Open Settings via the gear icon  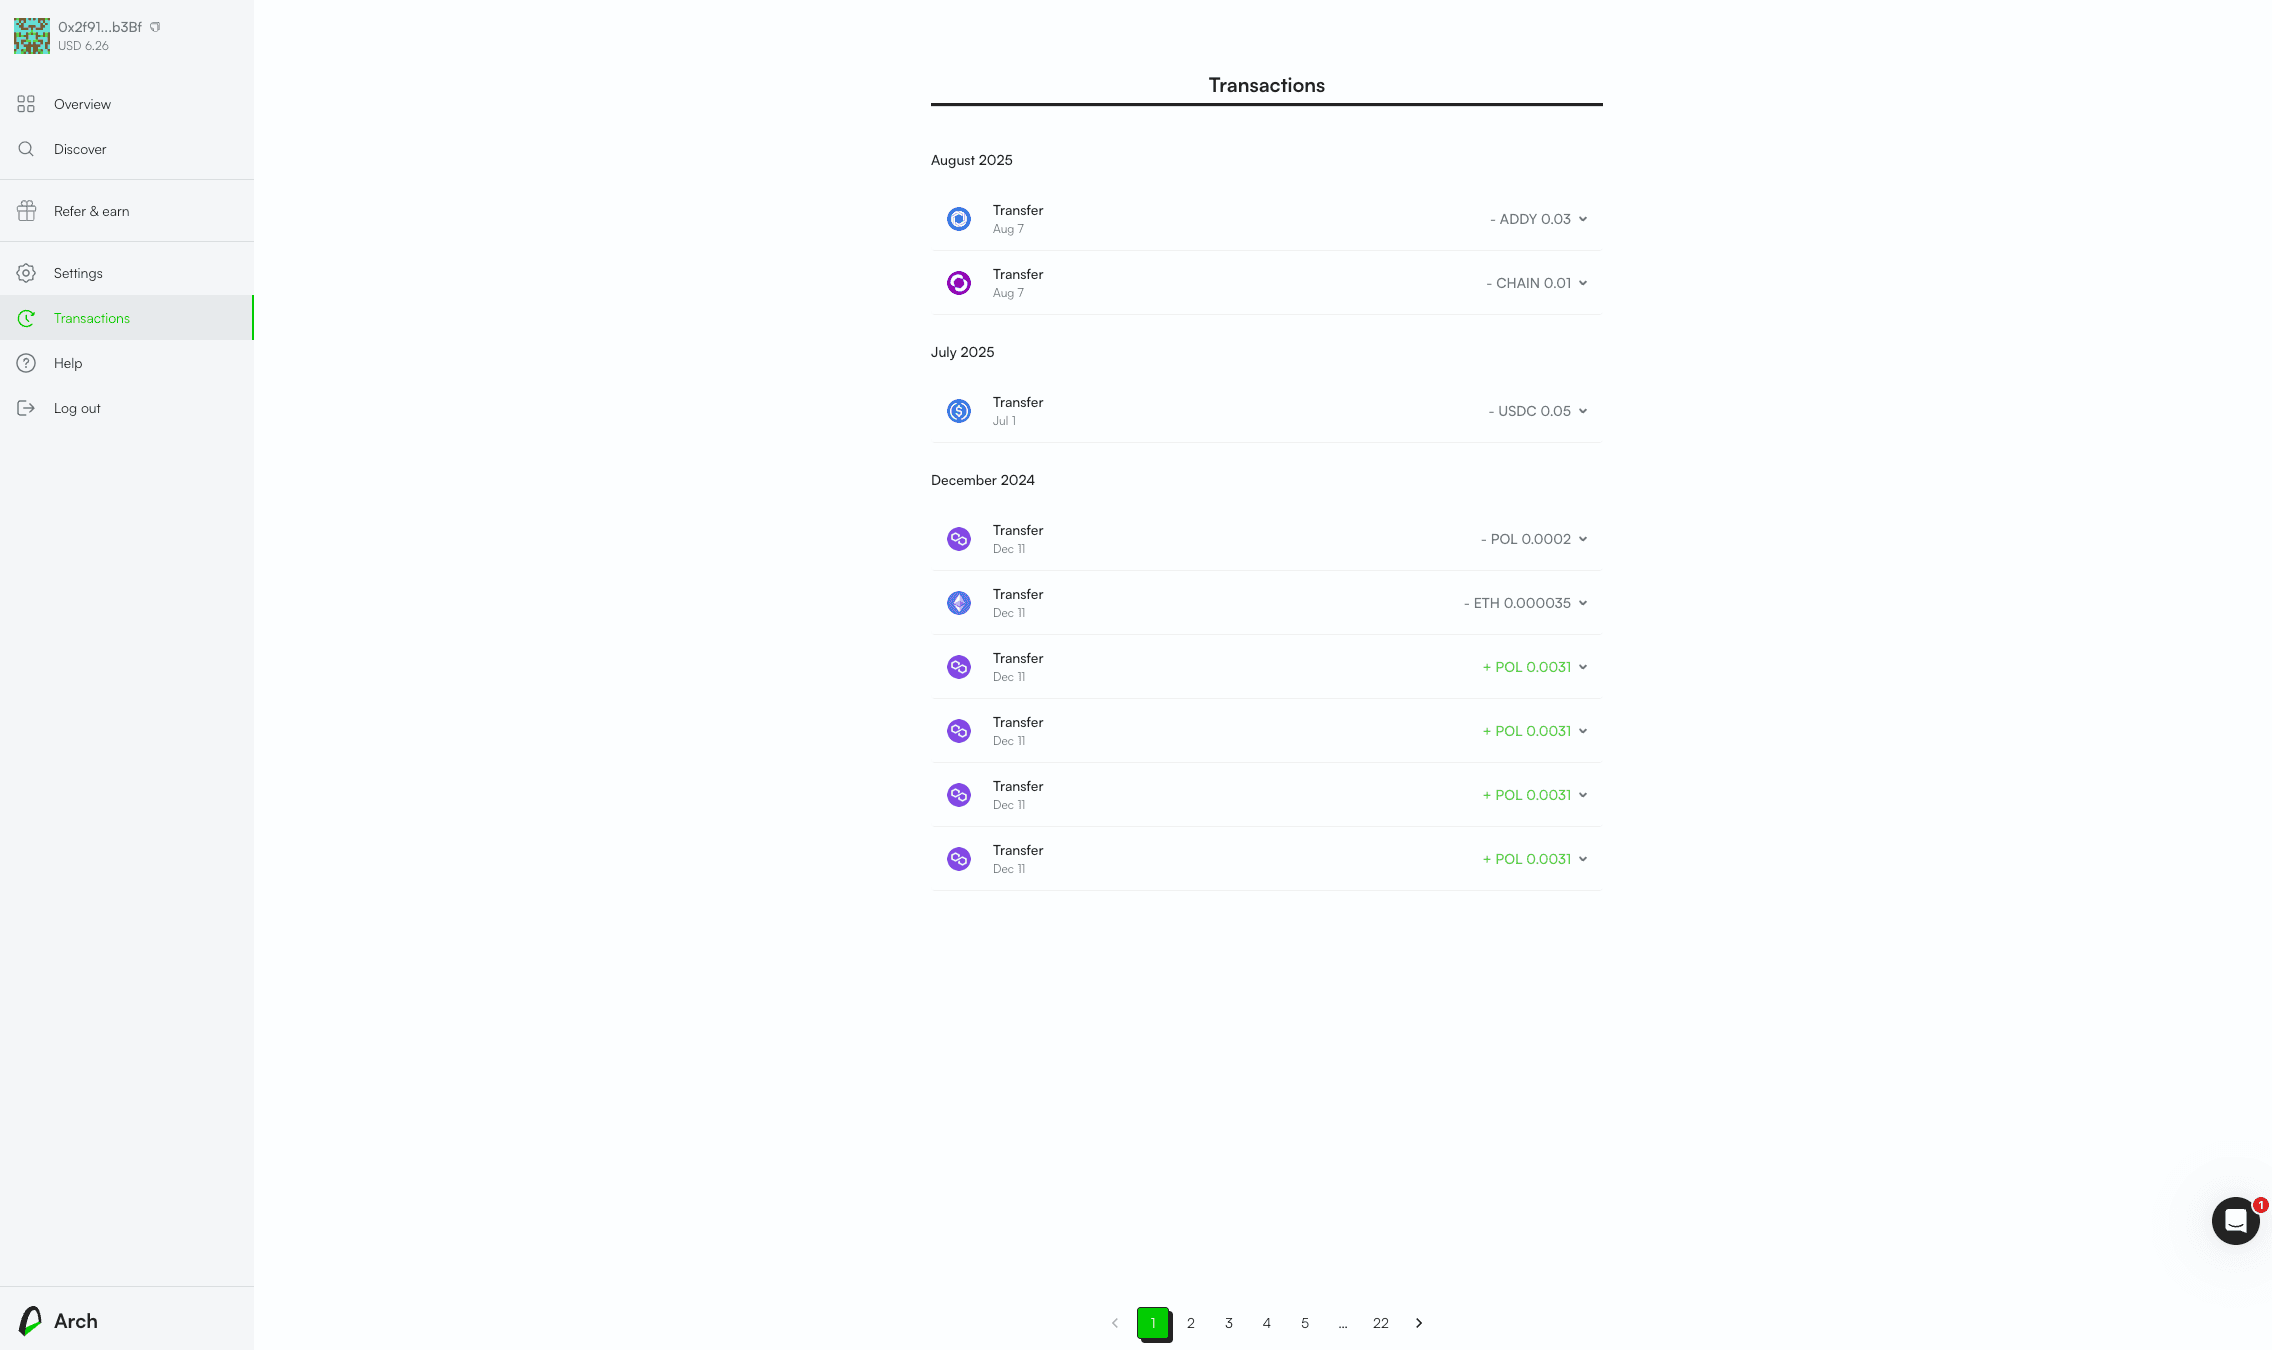pyautogui.click(x=26, y=272)
